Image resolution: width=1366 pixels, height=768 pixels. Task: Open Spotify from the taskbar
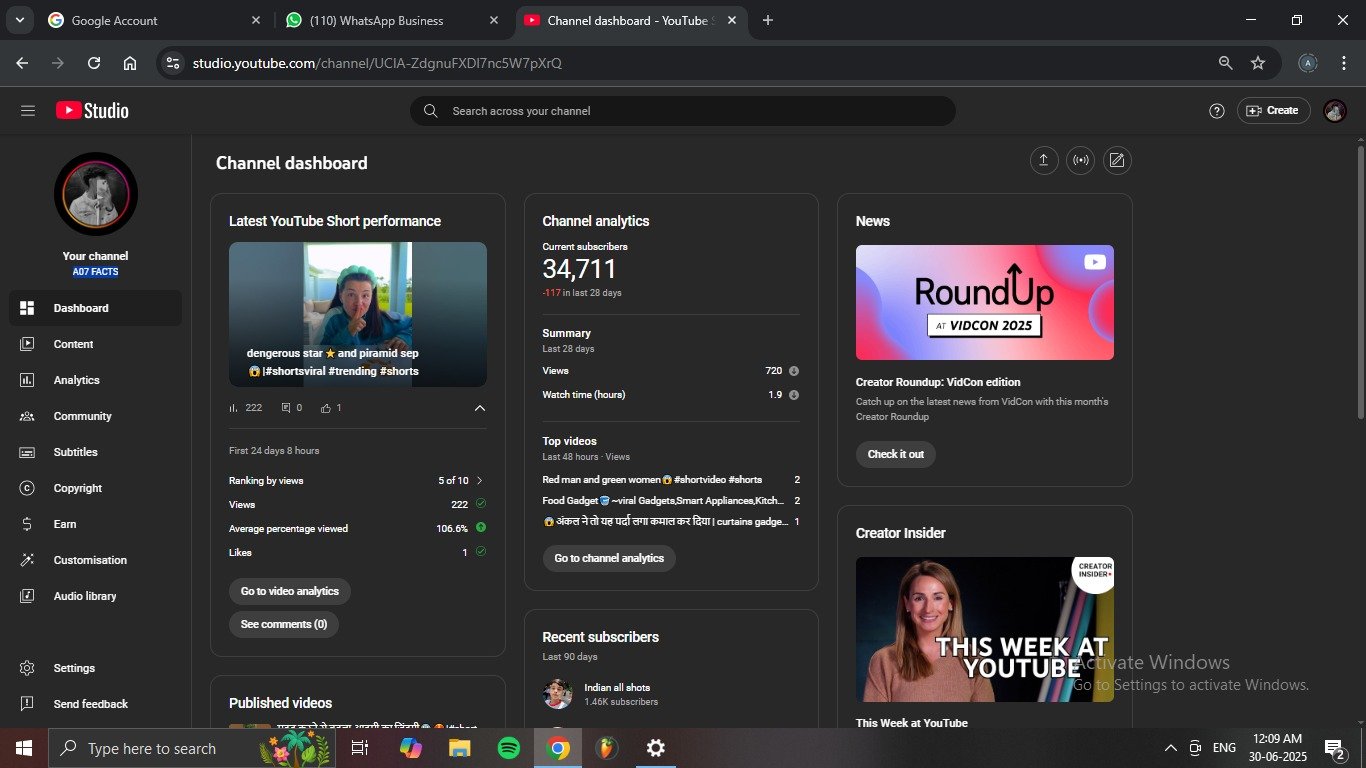pos(509,748)
